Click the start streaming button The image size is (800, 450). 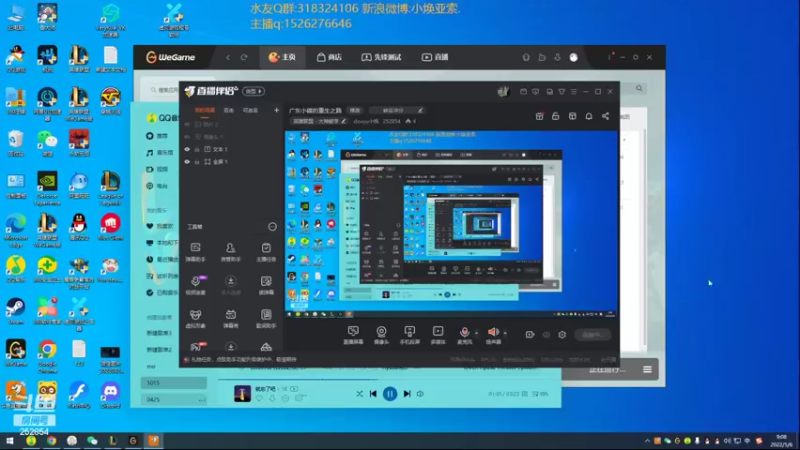click(593, 335)
